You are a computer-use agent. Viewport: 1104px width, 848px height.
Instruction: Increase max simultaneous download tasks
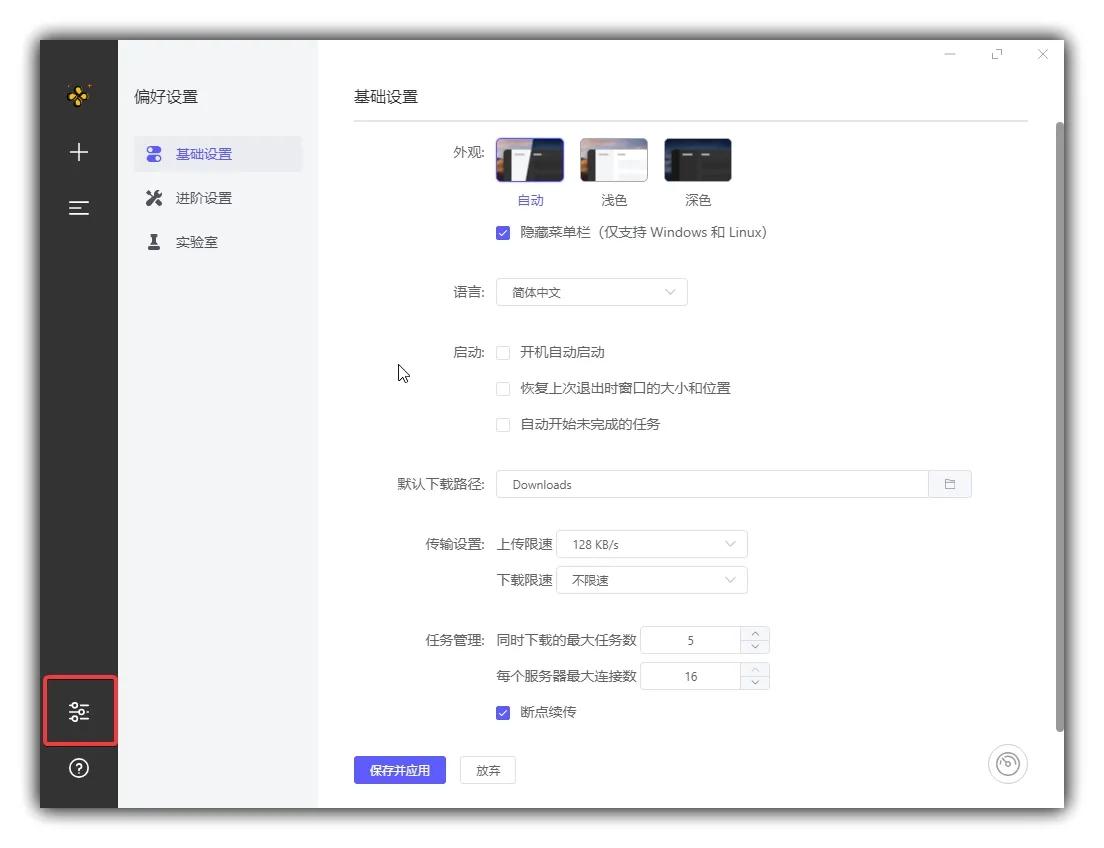pyautogui.click(x=755, y=633)
